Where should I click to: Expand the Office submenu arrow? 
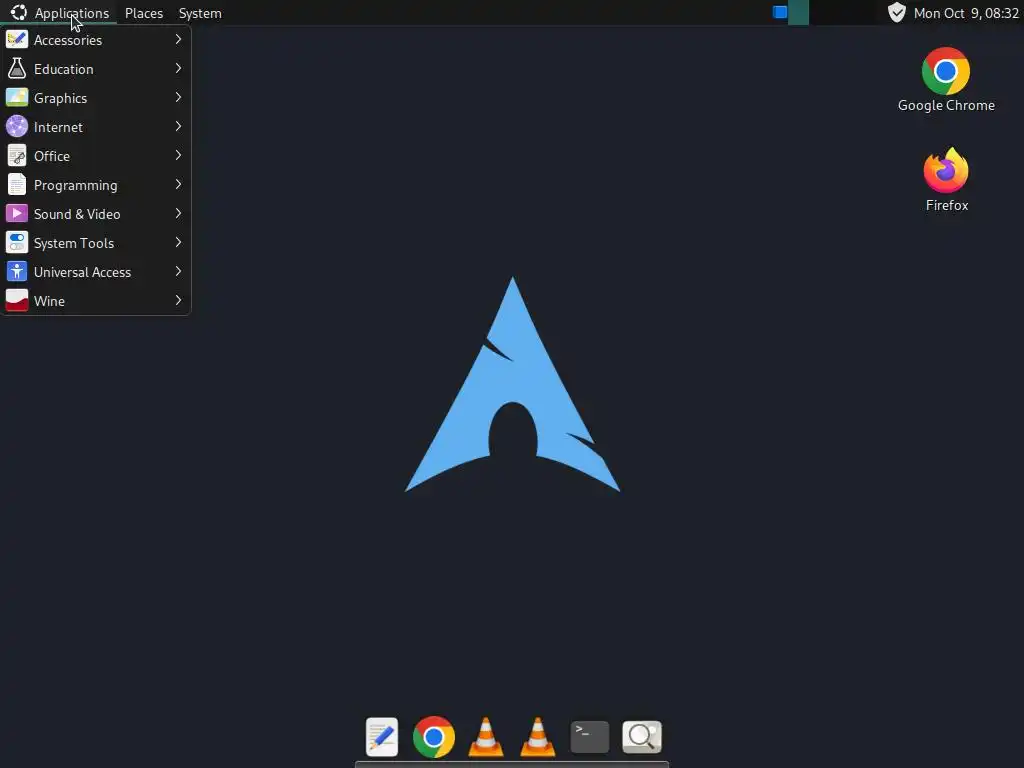(x=178, y=156)
